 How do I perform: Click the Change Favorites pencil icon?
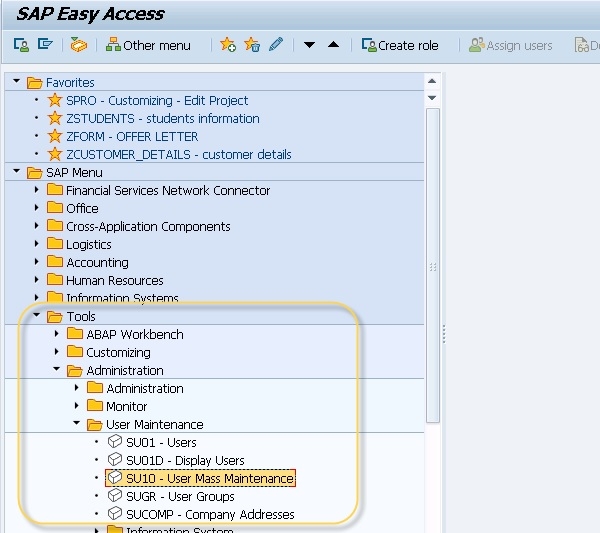pyautogui.click(x=276, y=45)
